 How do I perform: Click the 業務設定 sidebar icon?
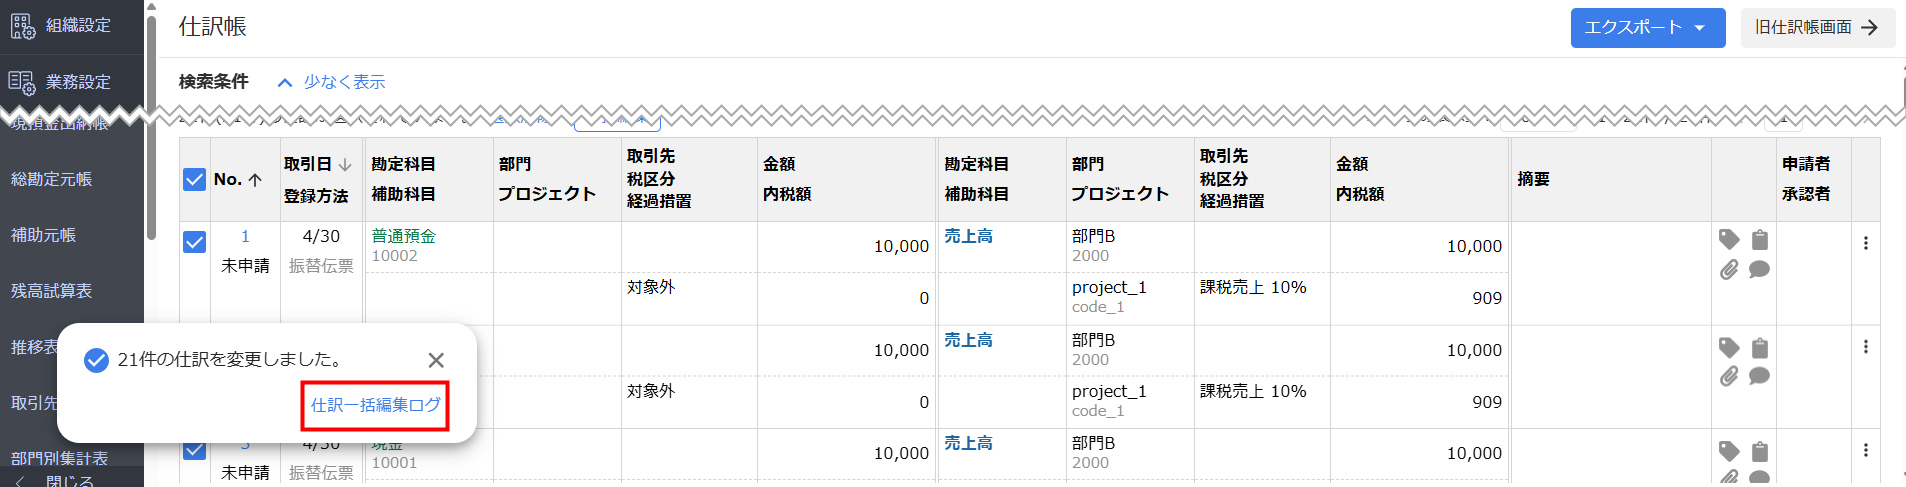(22, 82)
